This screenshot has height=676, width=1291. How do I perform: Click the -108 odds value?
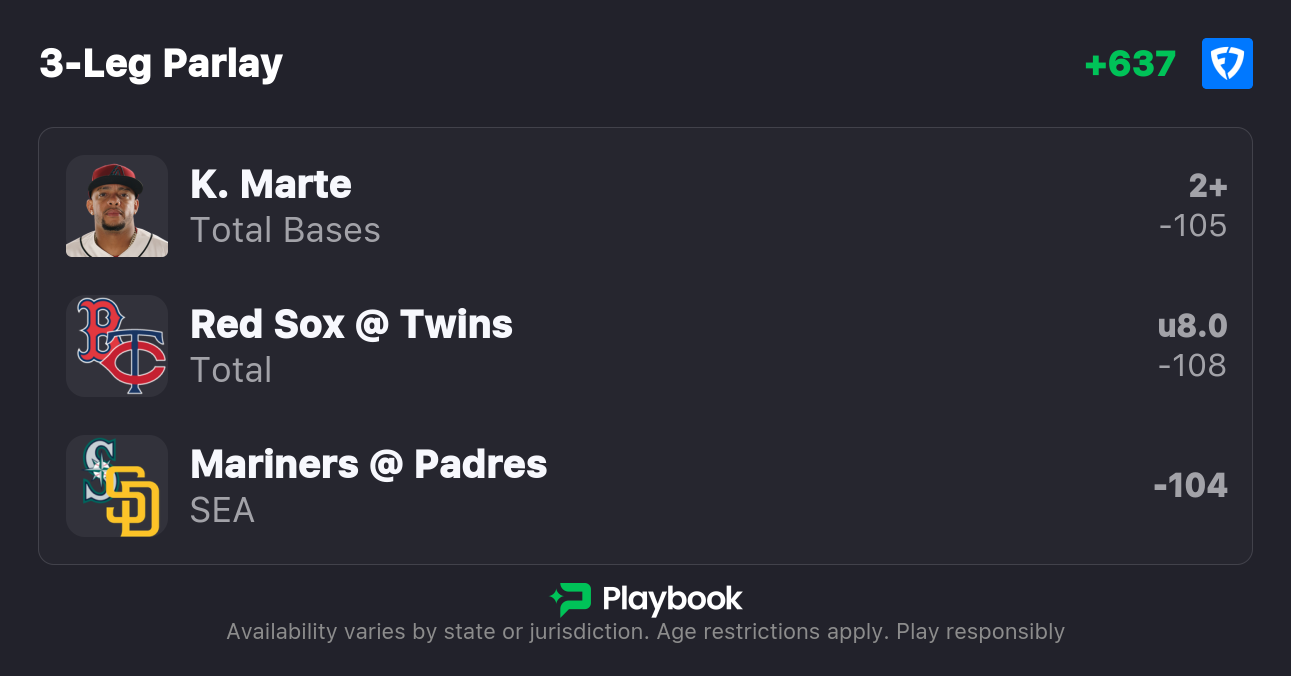coord(1192,366)
